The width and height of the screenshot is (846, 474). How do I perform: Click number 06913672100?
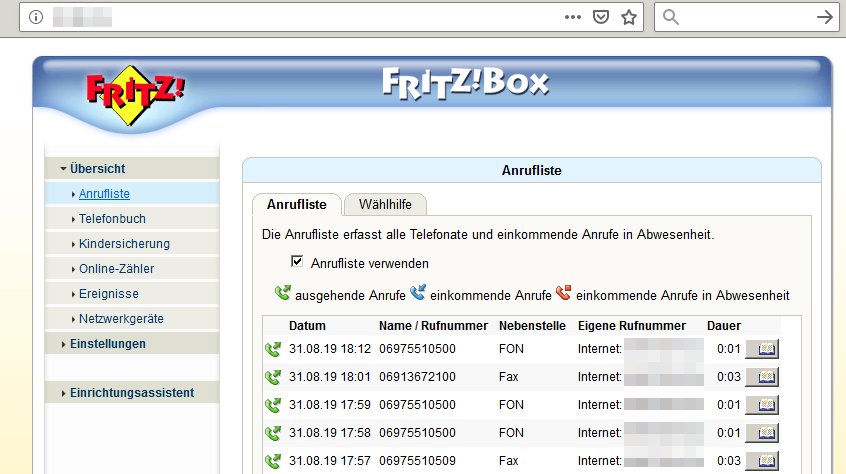coord(417,377)
